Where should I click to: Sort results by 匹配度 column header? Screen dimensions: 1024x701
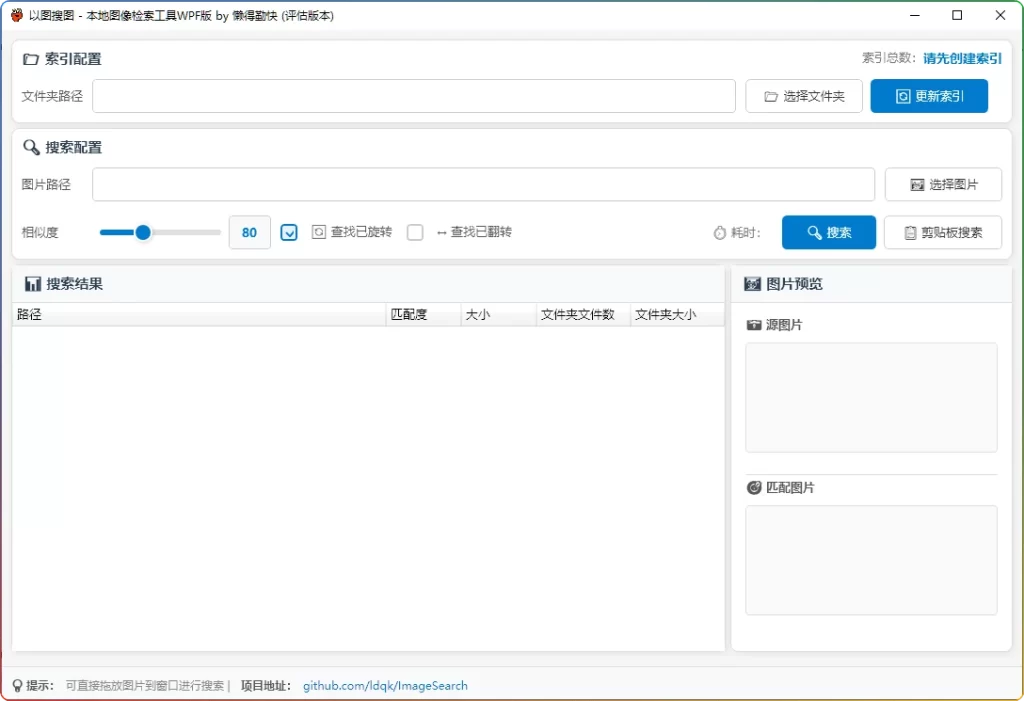(x=422, y=315)
